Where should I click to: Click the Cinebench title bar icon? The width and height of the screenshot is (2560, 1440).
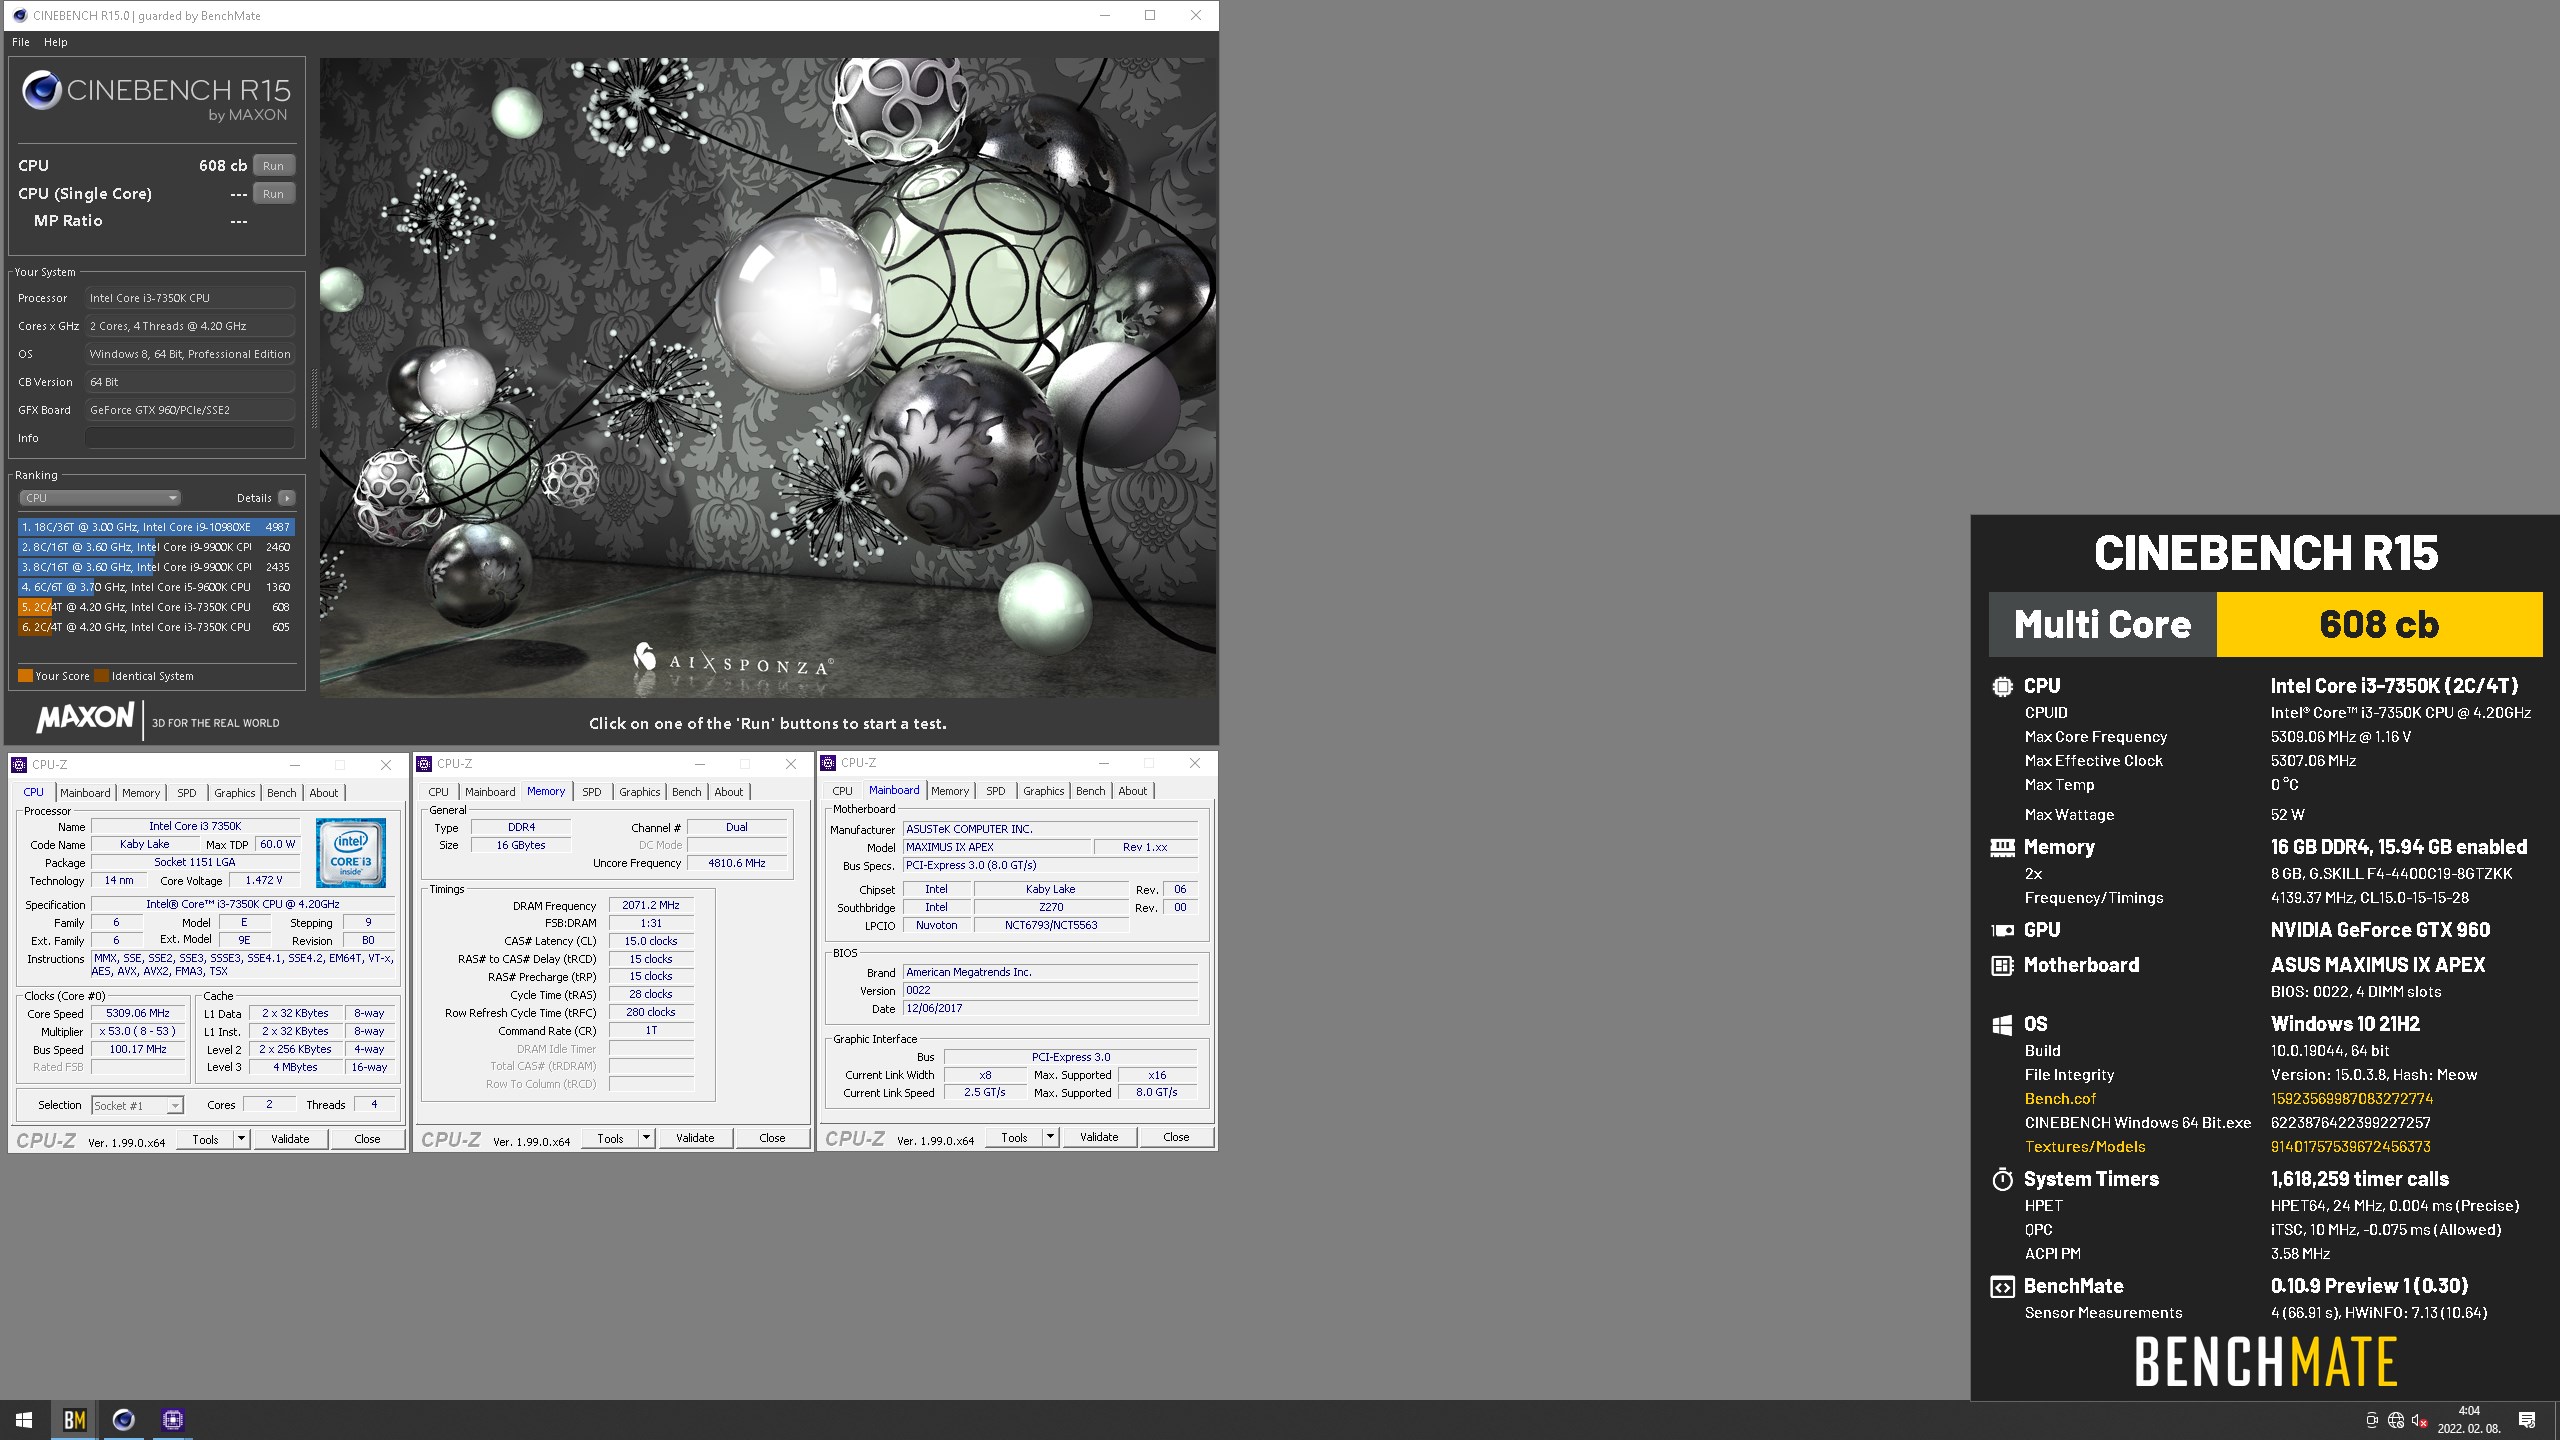[19, 15]
